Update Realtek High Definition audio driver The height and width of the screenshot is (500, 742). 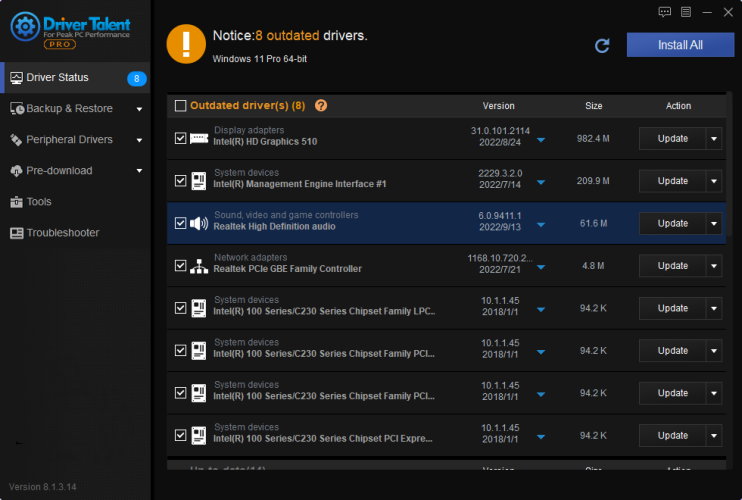pos(672,223)
